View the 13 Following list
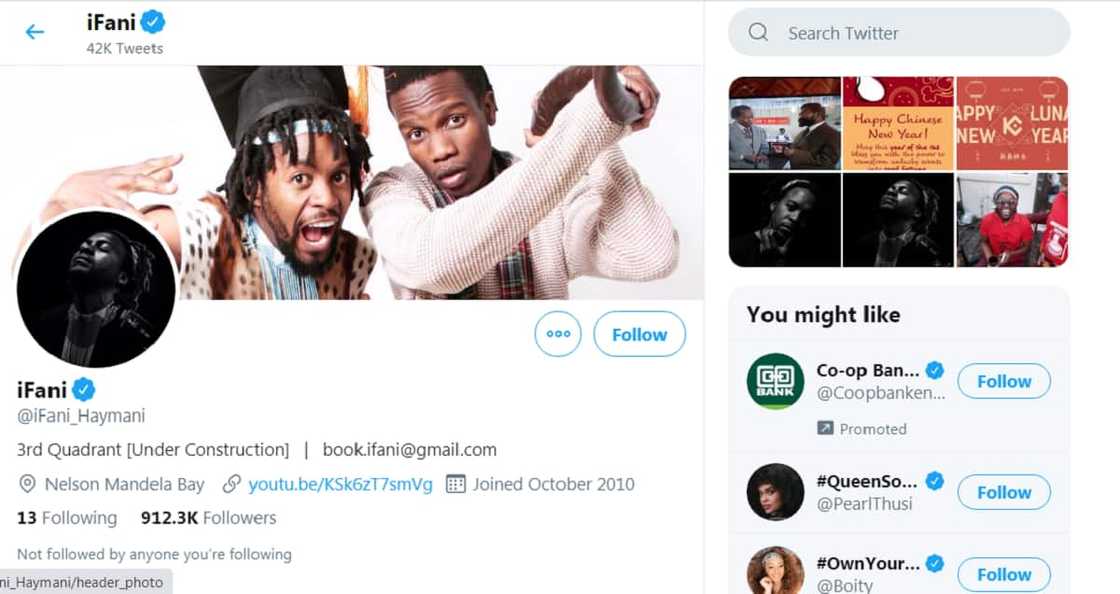Screen dimensions: 1120x594 click(67, 518)
